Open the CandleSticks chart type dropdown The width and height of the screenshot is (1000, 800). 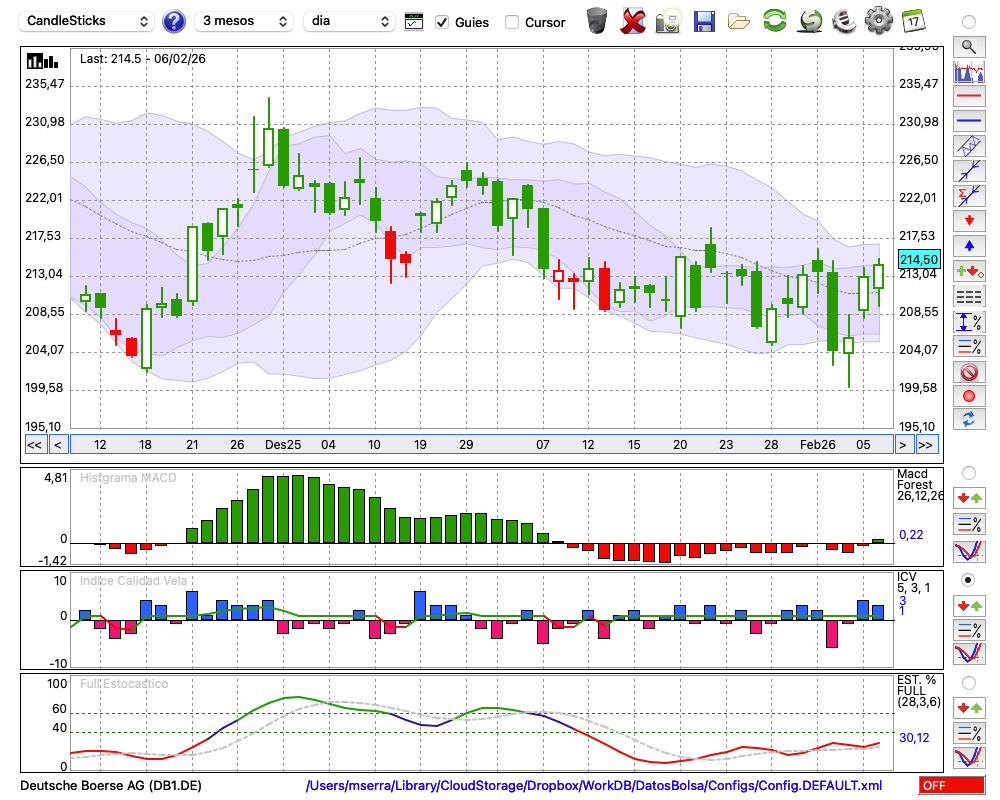pyautogui.click(x=88, y=21)
